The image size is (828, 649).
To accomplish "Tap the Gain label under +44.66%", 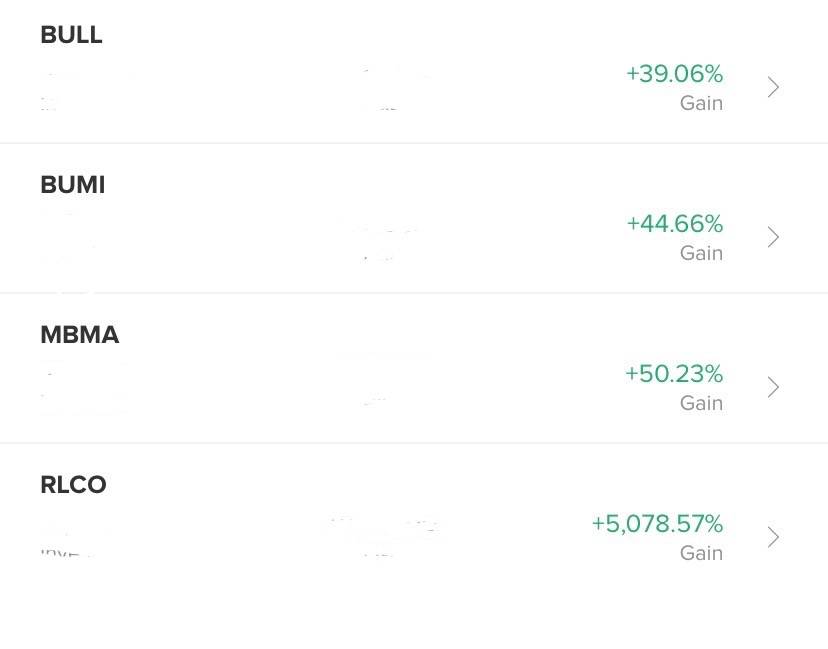I will [x=701, y=253].
